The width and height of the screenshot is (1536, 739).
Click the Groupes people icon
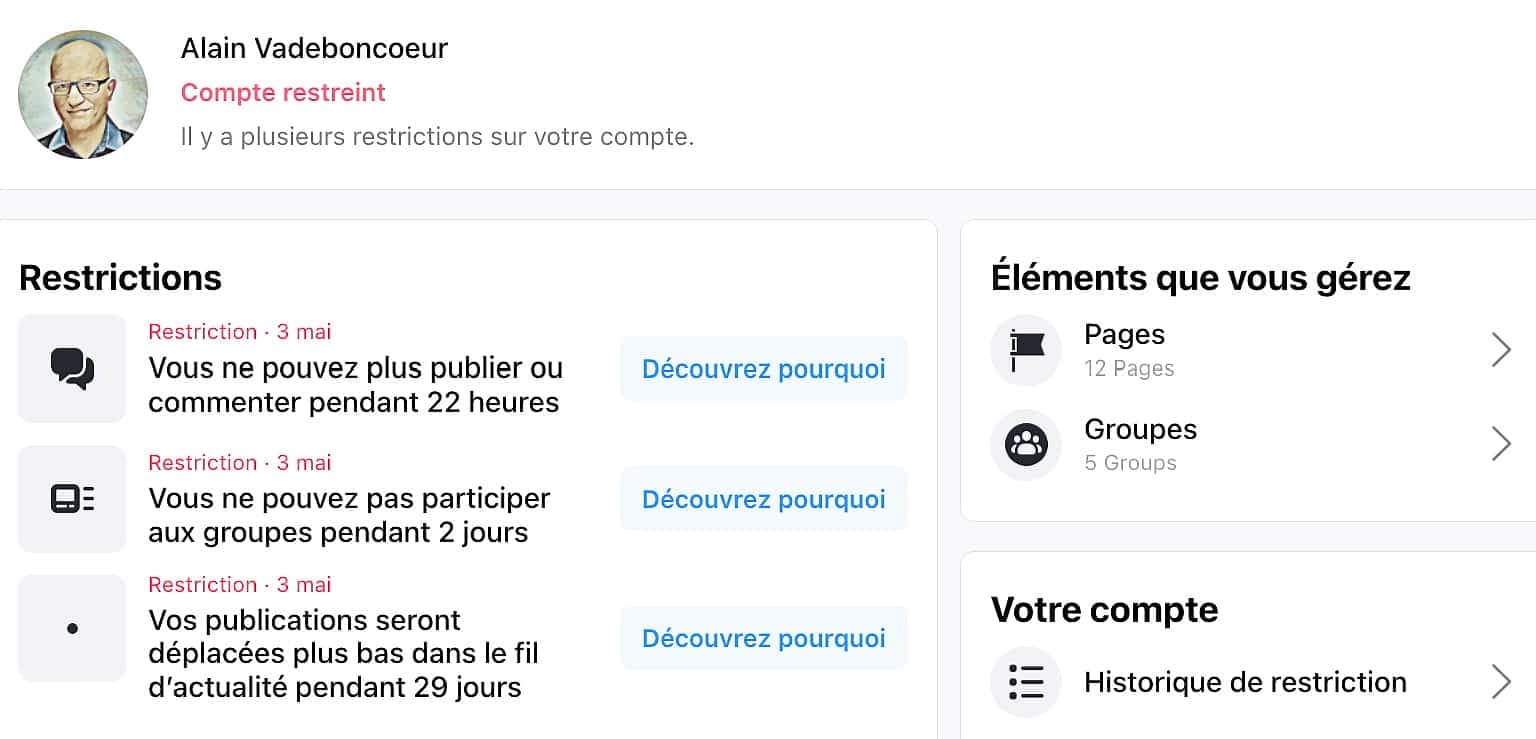pos(1025,444)
